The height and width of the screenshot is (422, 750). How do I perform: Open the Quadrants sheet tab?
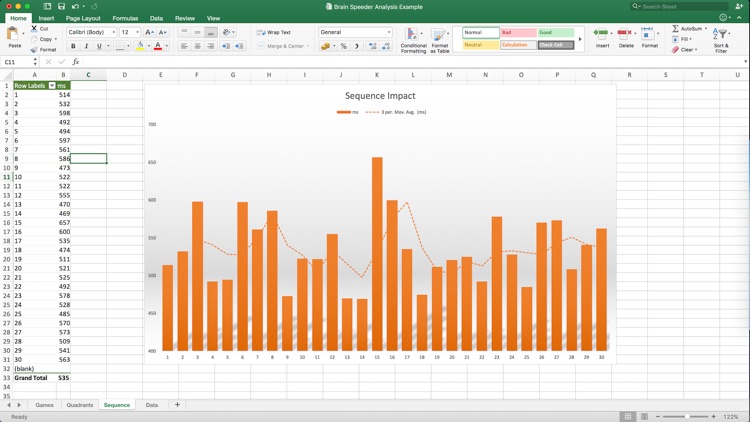80,405
